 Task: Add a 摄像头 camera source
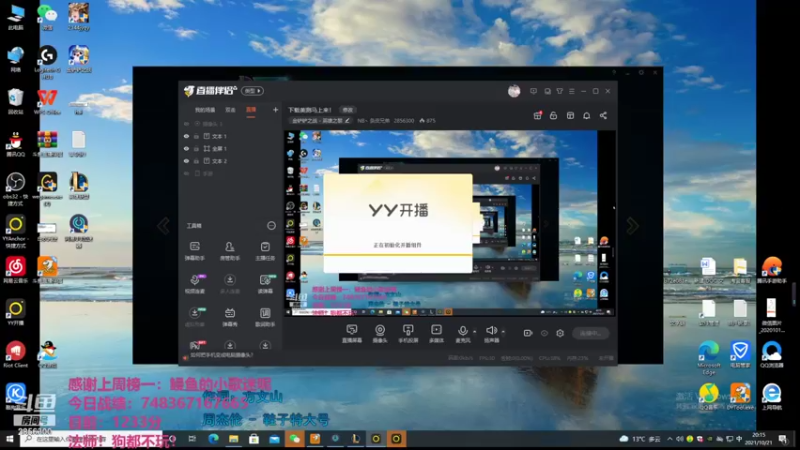[x=380, y=333]
